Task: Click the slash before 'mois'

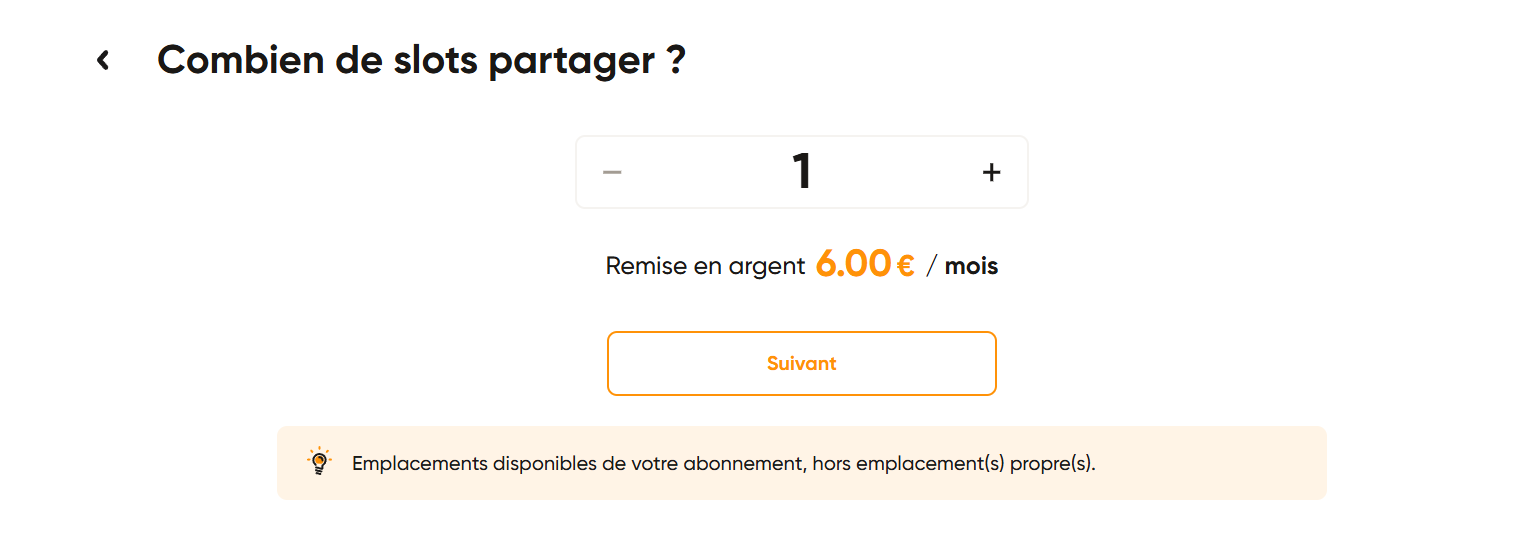Action: point(932,266)
